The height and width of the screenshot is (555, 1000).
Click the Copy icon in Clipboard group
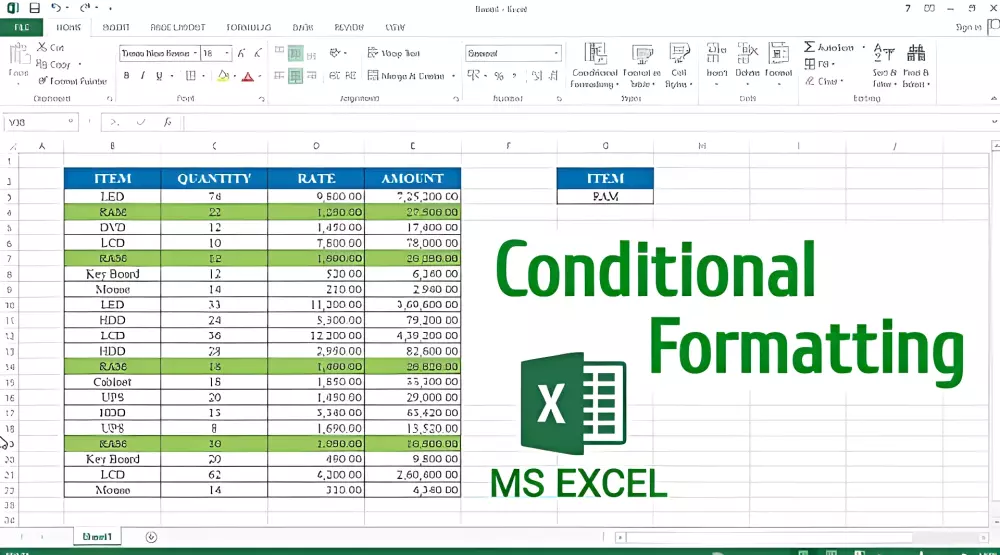41,64
